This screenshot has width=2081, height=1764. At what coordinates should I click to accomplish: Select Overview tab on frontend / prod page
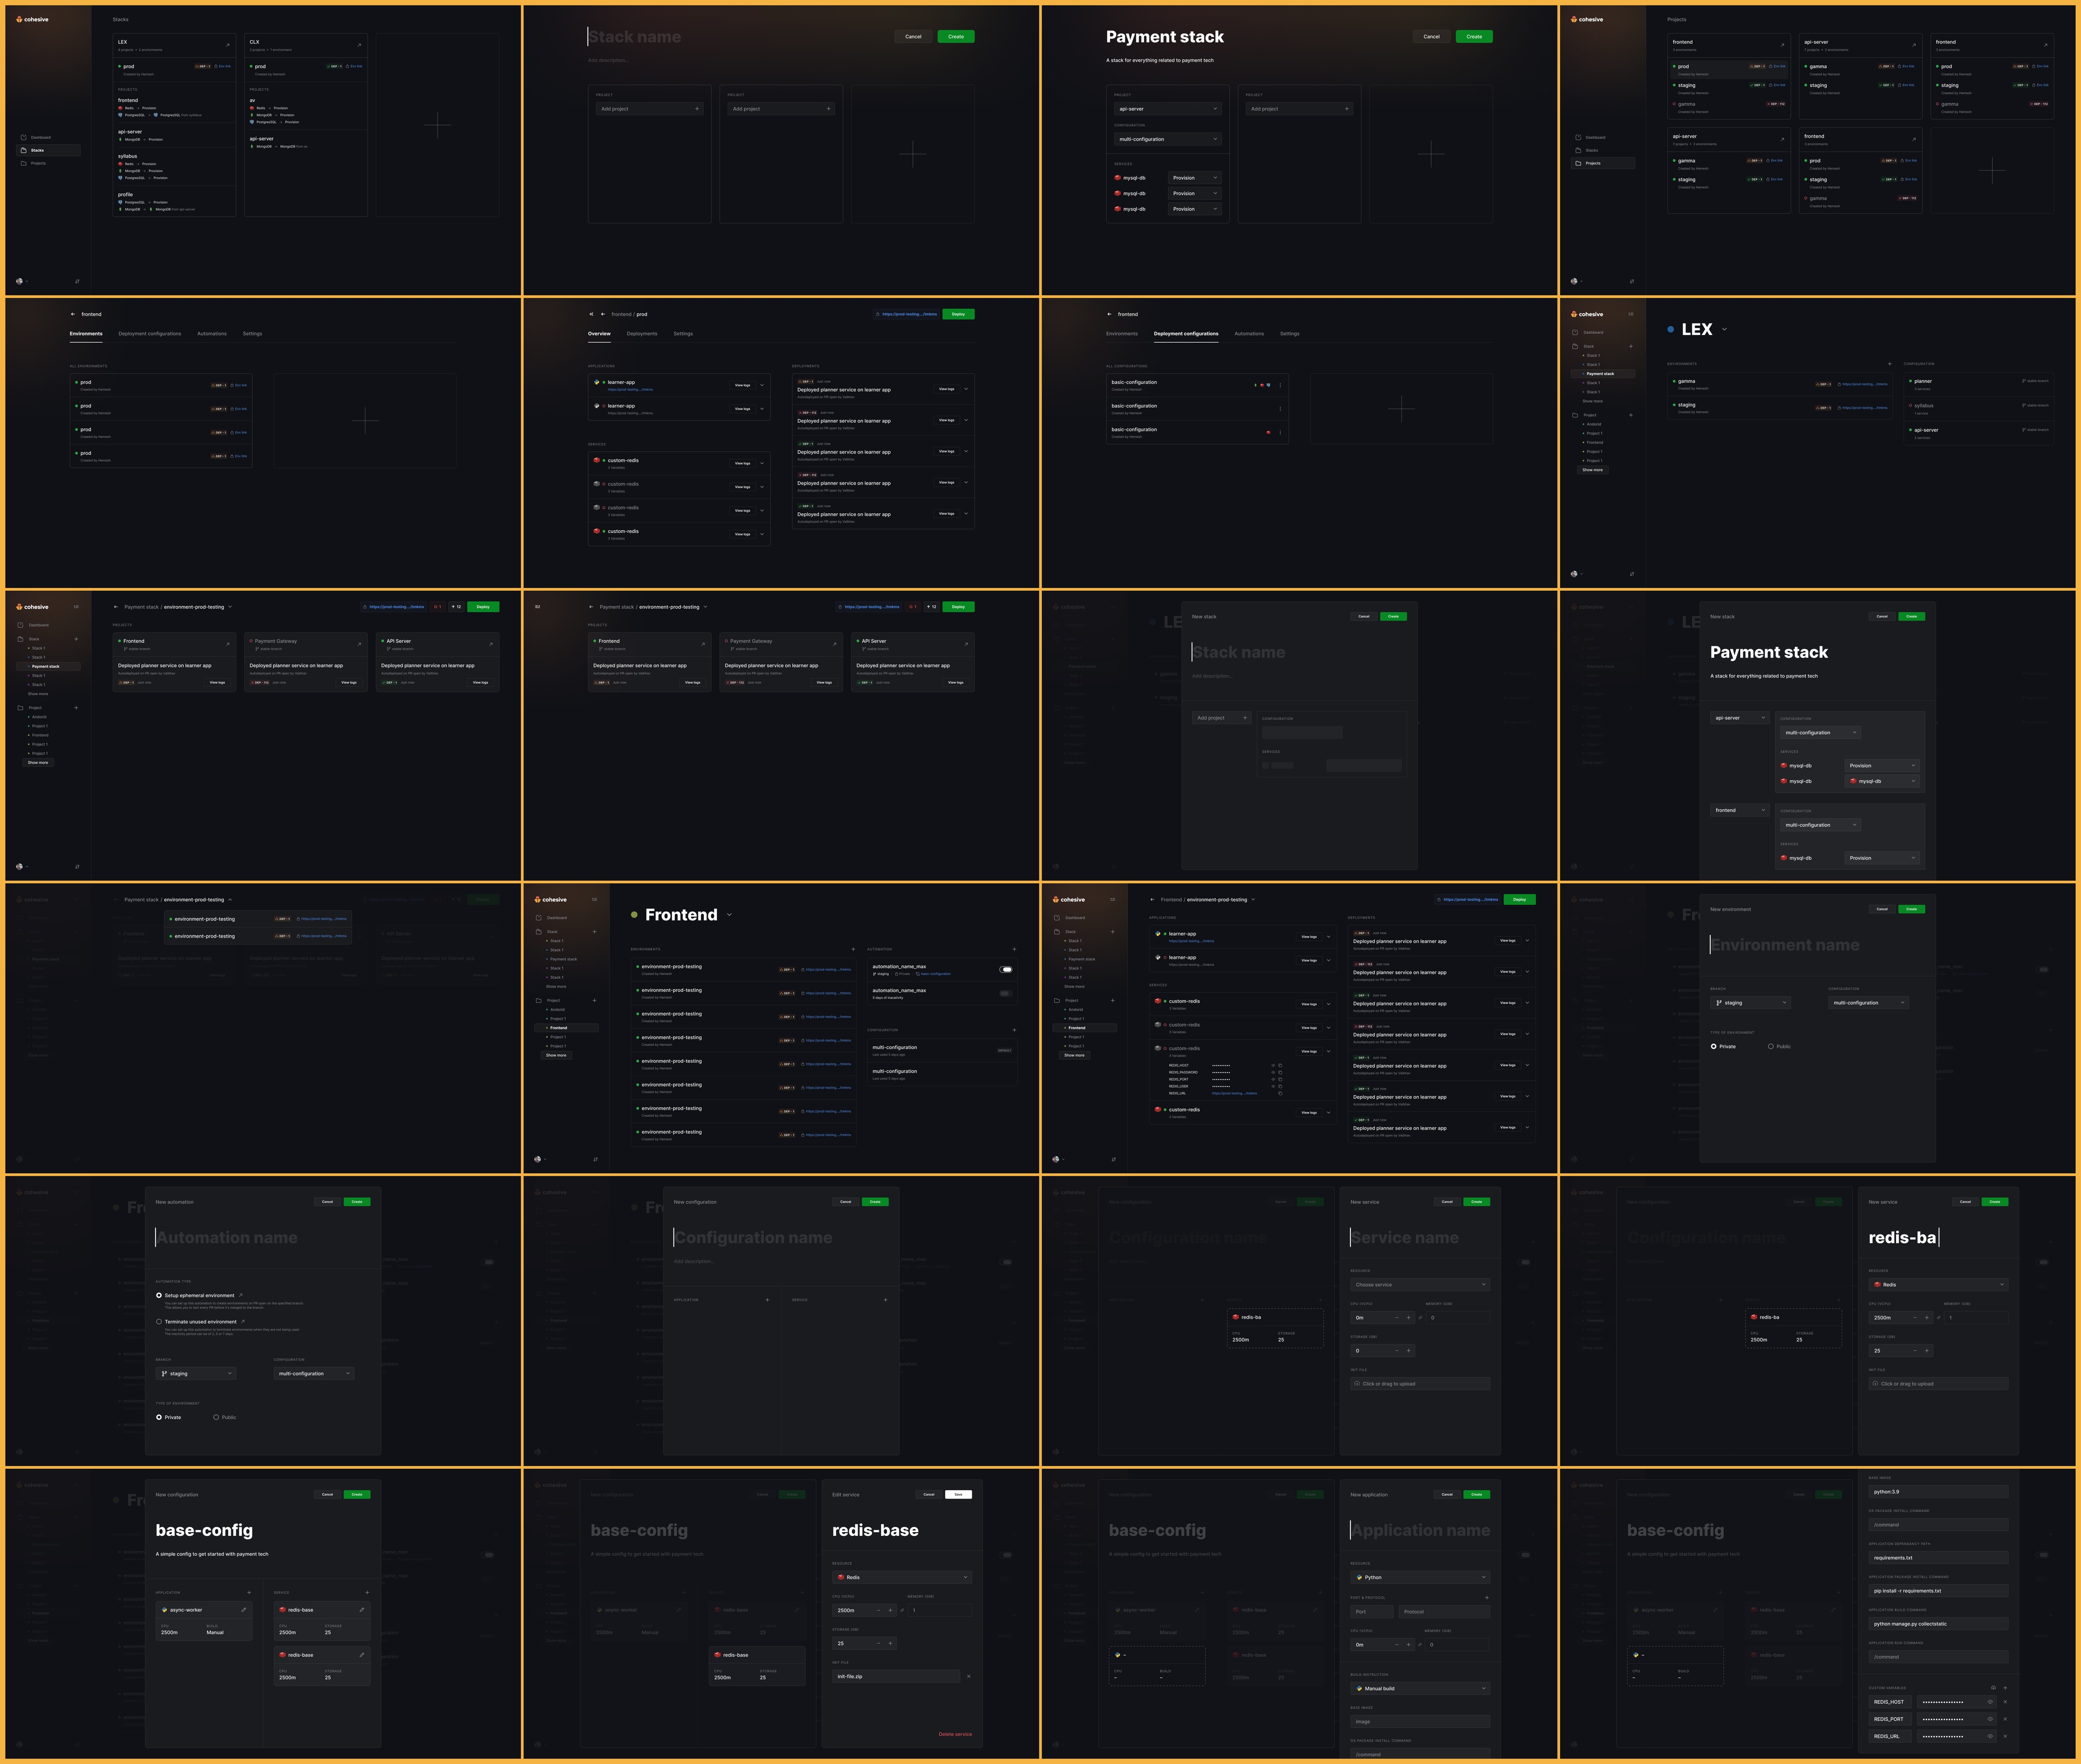pyautogui.click(x=599, y=334)
